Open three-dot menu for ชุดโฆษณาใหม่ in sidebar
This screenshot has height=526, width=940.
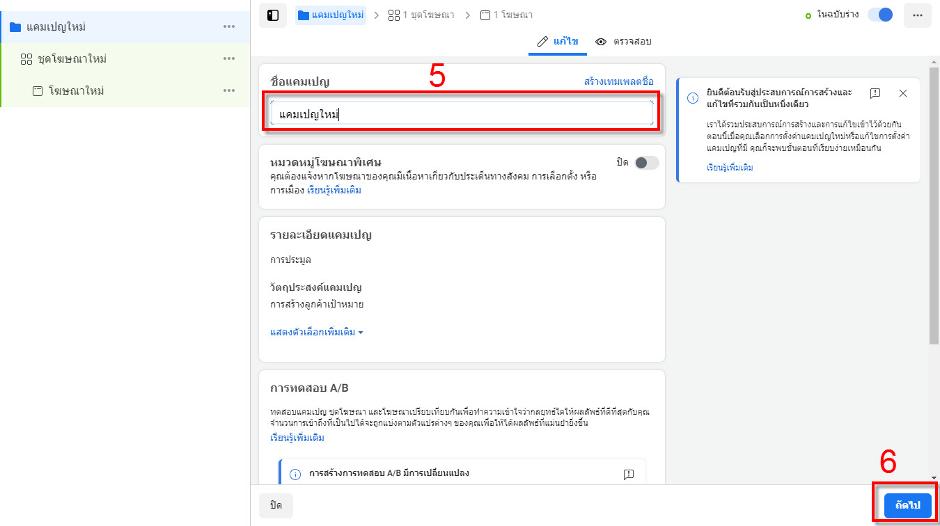click(x=229, y=59)
